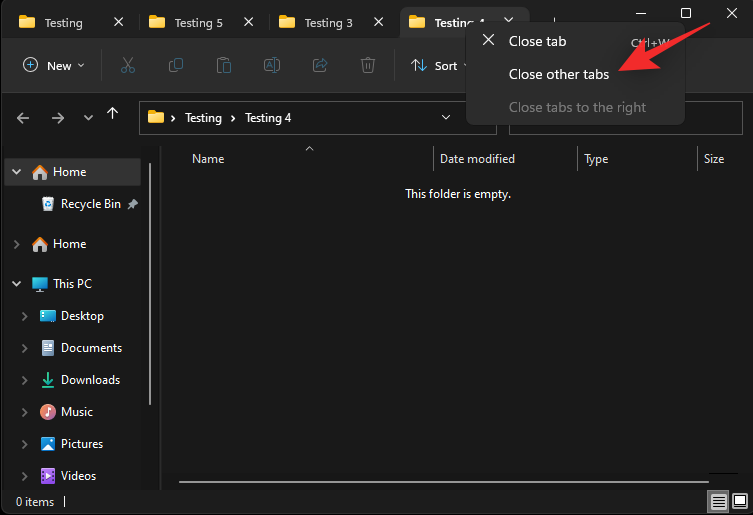Switch to details view icon
Screen dimensions: 753x515
[x=718, y=502]
